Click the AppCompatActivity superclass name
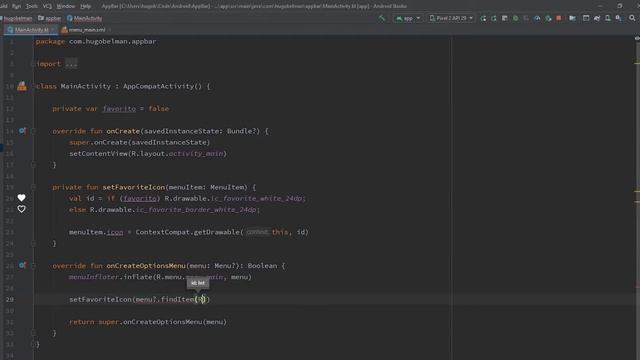This screenshot has height=360, width=640. [158, 86]
